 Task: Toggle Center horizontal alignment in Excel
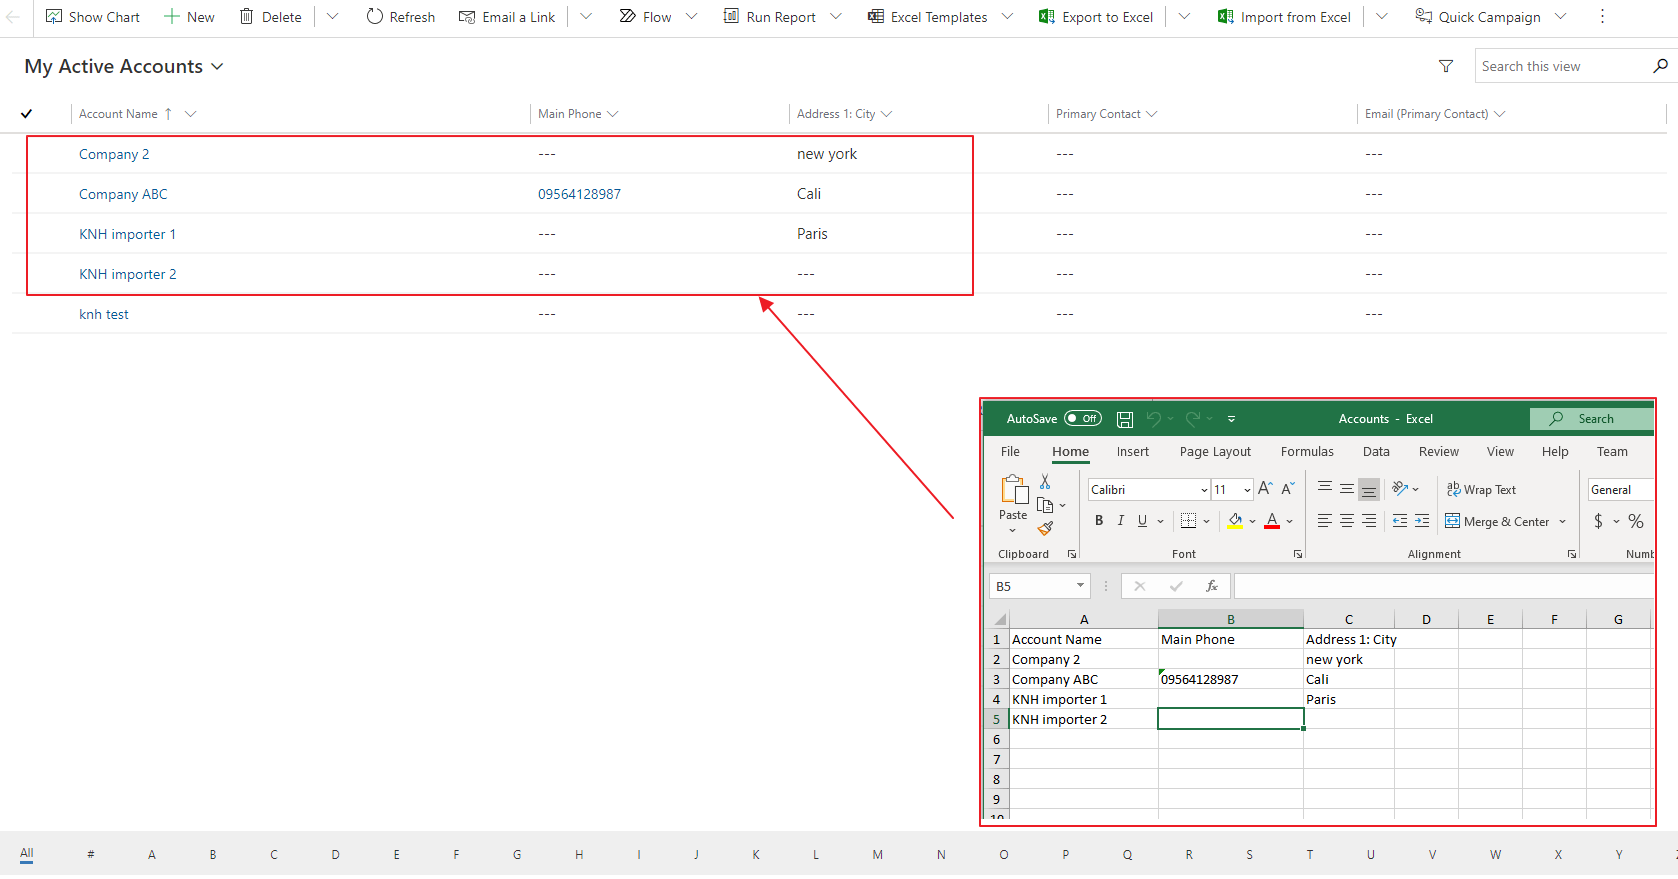pyautogui.click(x=1347, y=521)
